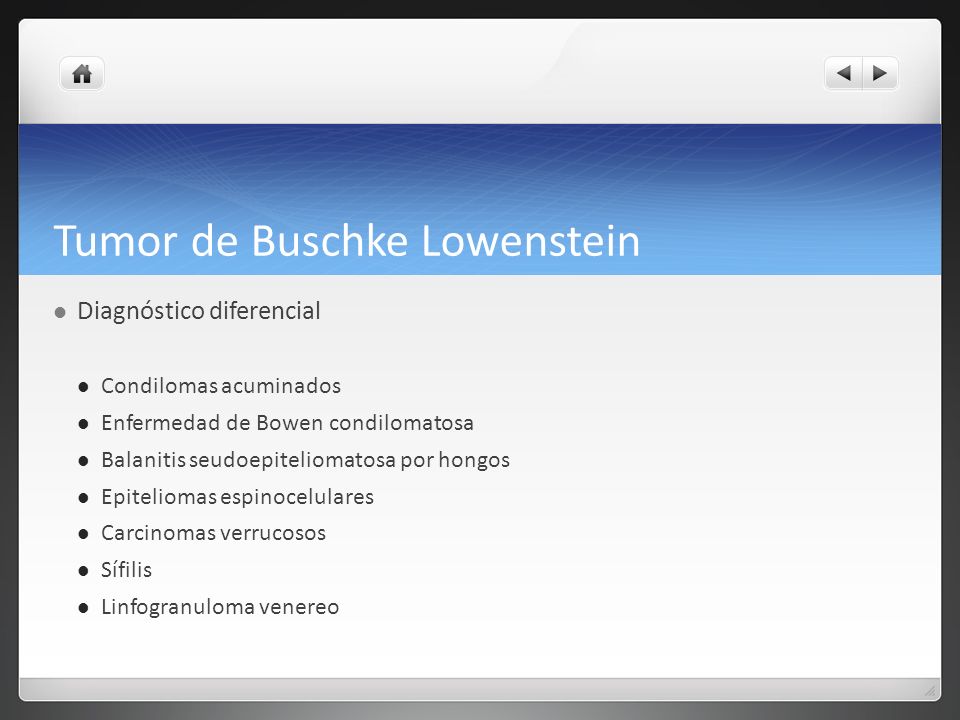Advance with the next slide arrow

[880, 73]
